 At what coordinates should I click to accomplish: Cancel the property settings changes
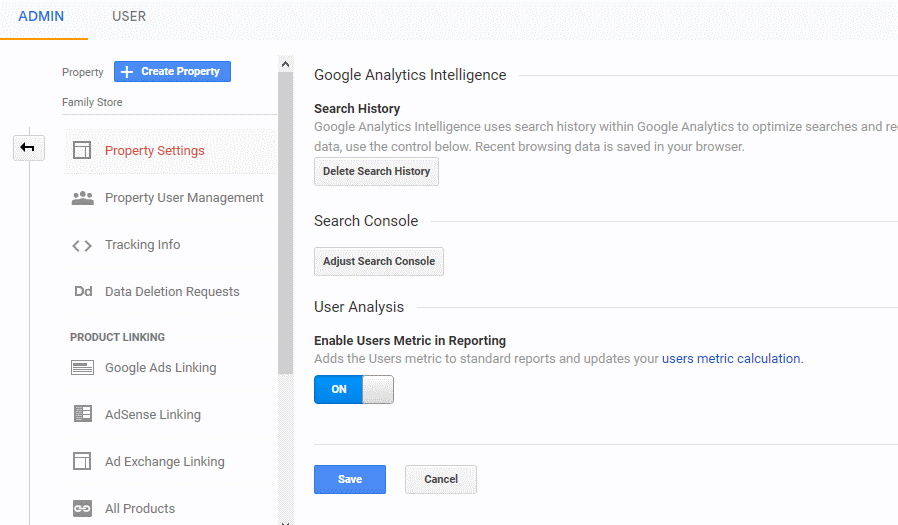pyautogui.click(x=441, y=479)
